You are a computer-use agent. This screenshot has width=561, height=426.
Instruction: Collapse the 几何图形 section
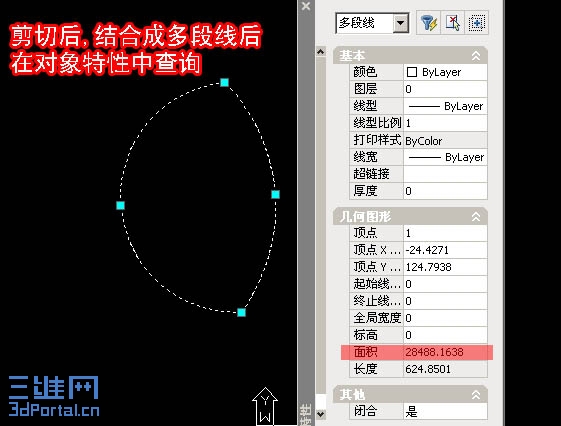coord(476,216)
